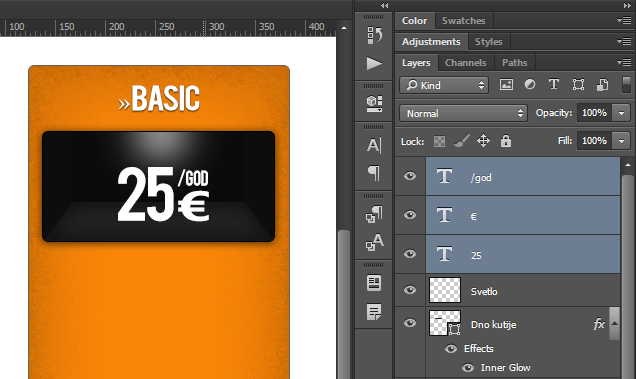The width and height of the screenshot is (636, 379).
Task: Open Color panel flyout menu icon
Action: click(x=624, y=20)
